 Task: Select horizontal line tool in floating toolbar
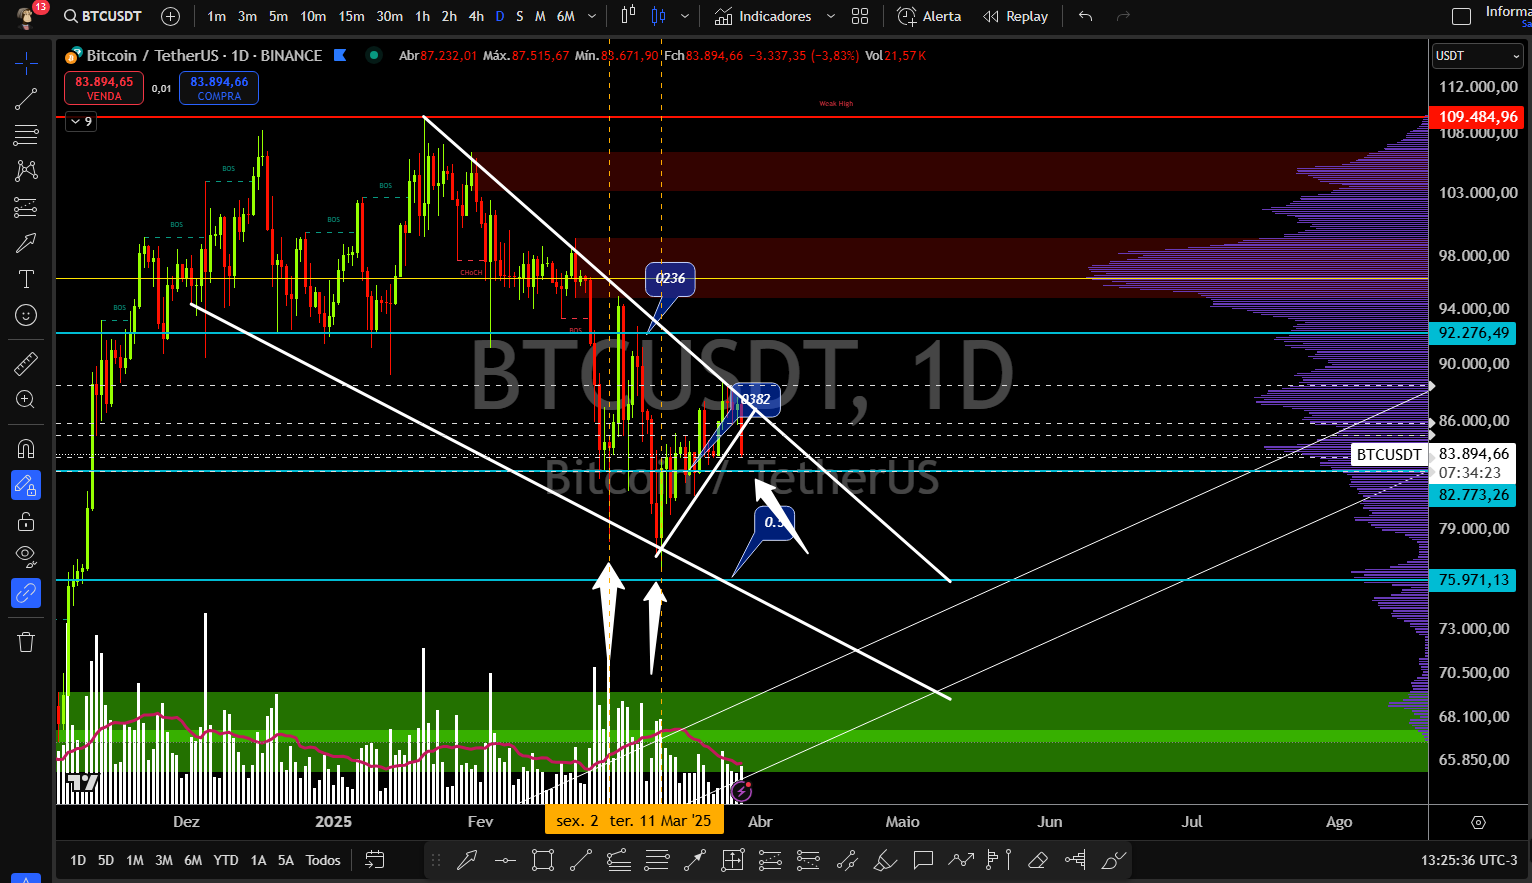[x=505, y=860]
